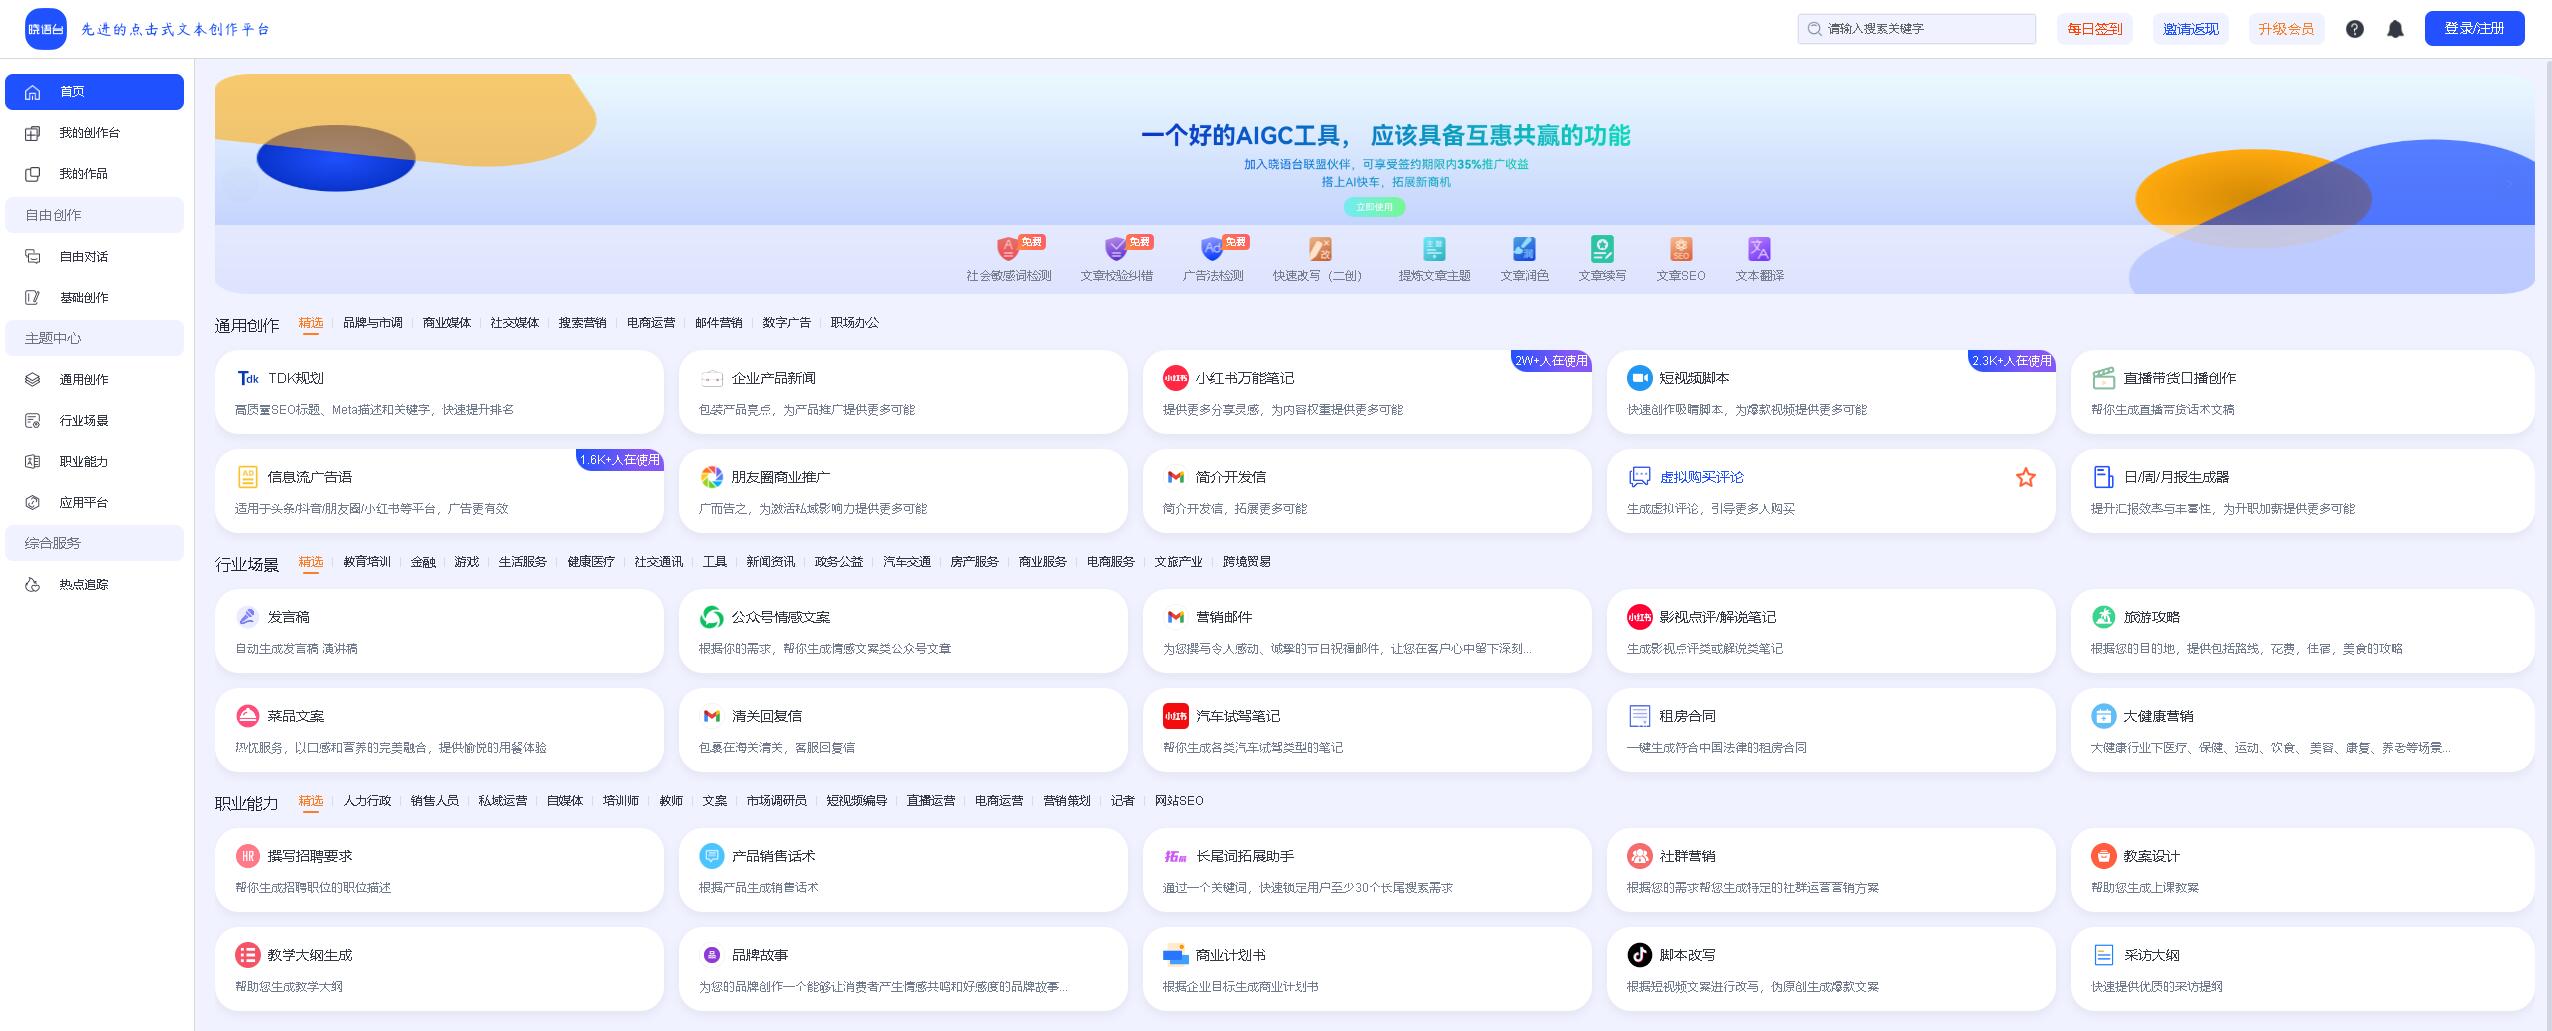This screenshot has width=2552, height=1031.
Task: Open the 文章续写 icon
Action: pyautogui.click(x=1602, y=248)
